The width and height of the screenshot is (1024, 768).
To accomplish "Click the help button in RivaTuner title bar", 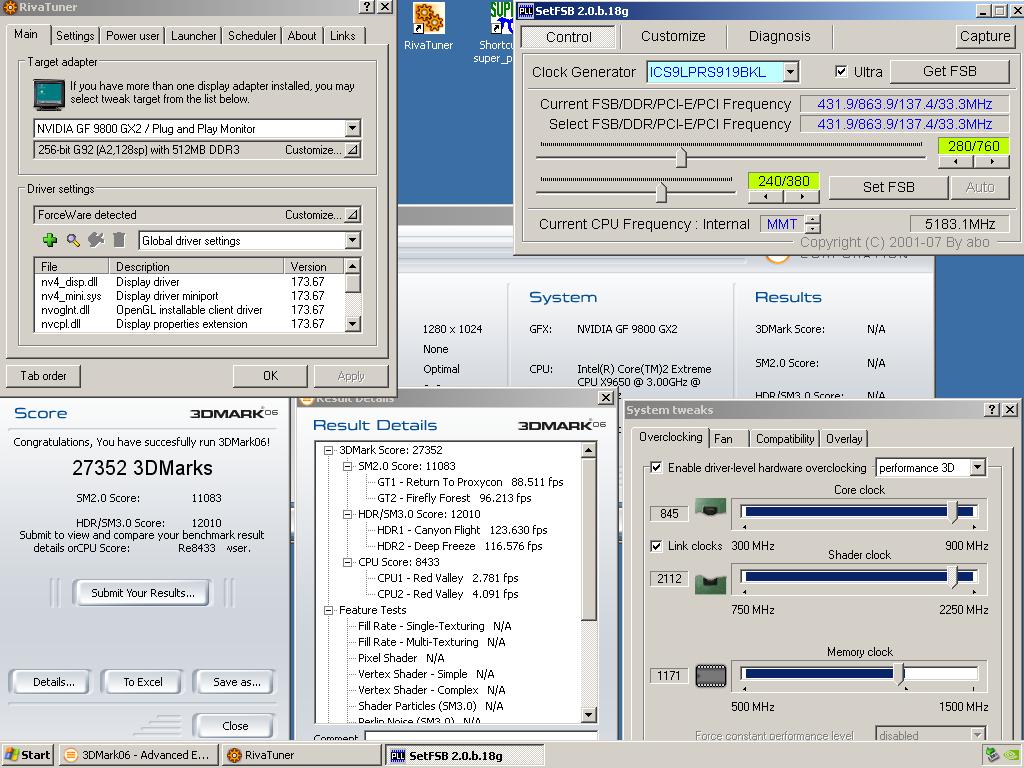I will coord(368,7).
